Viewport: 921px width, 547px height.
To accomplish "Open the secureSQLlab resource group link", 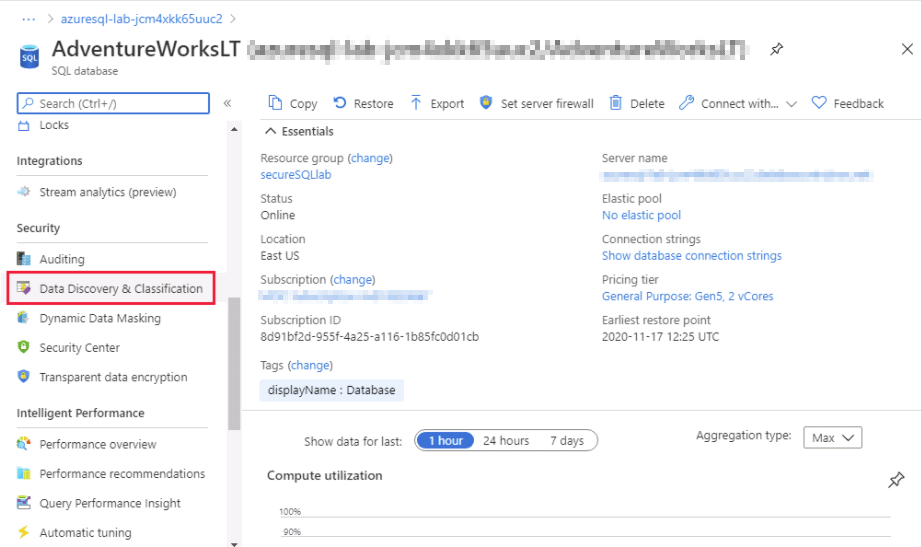I will click(x=295, y=175).
